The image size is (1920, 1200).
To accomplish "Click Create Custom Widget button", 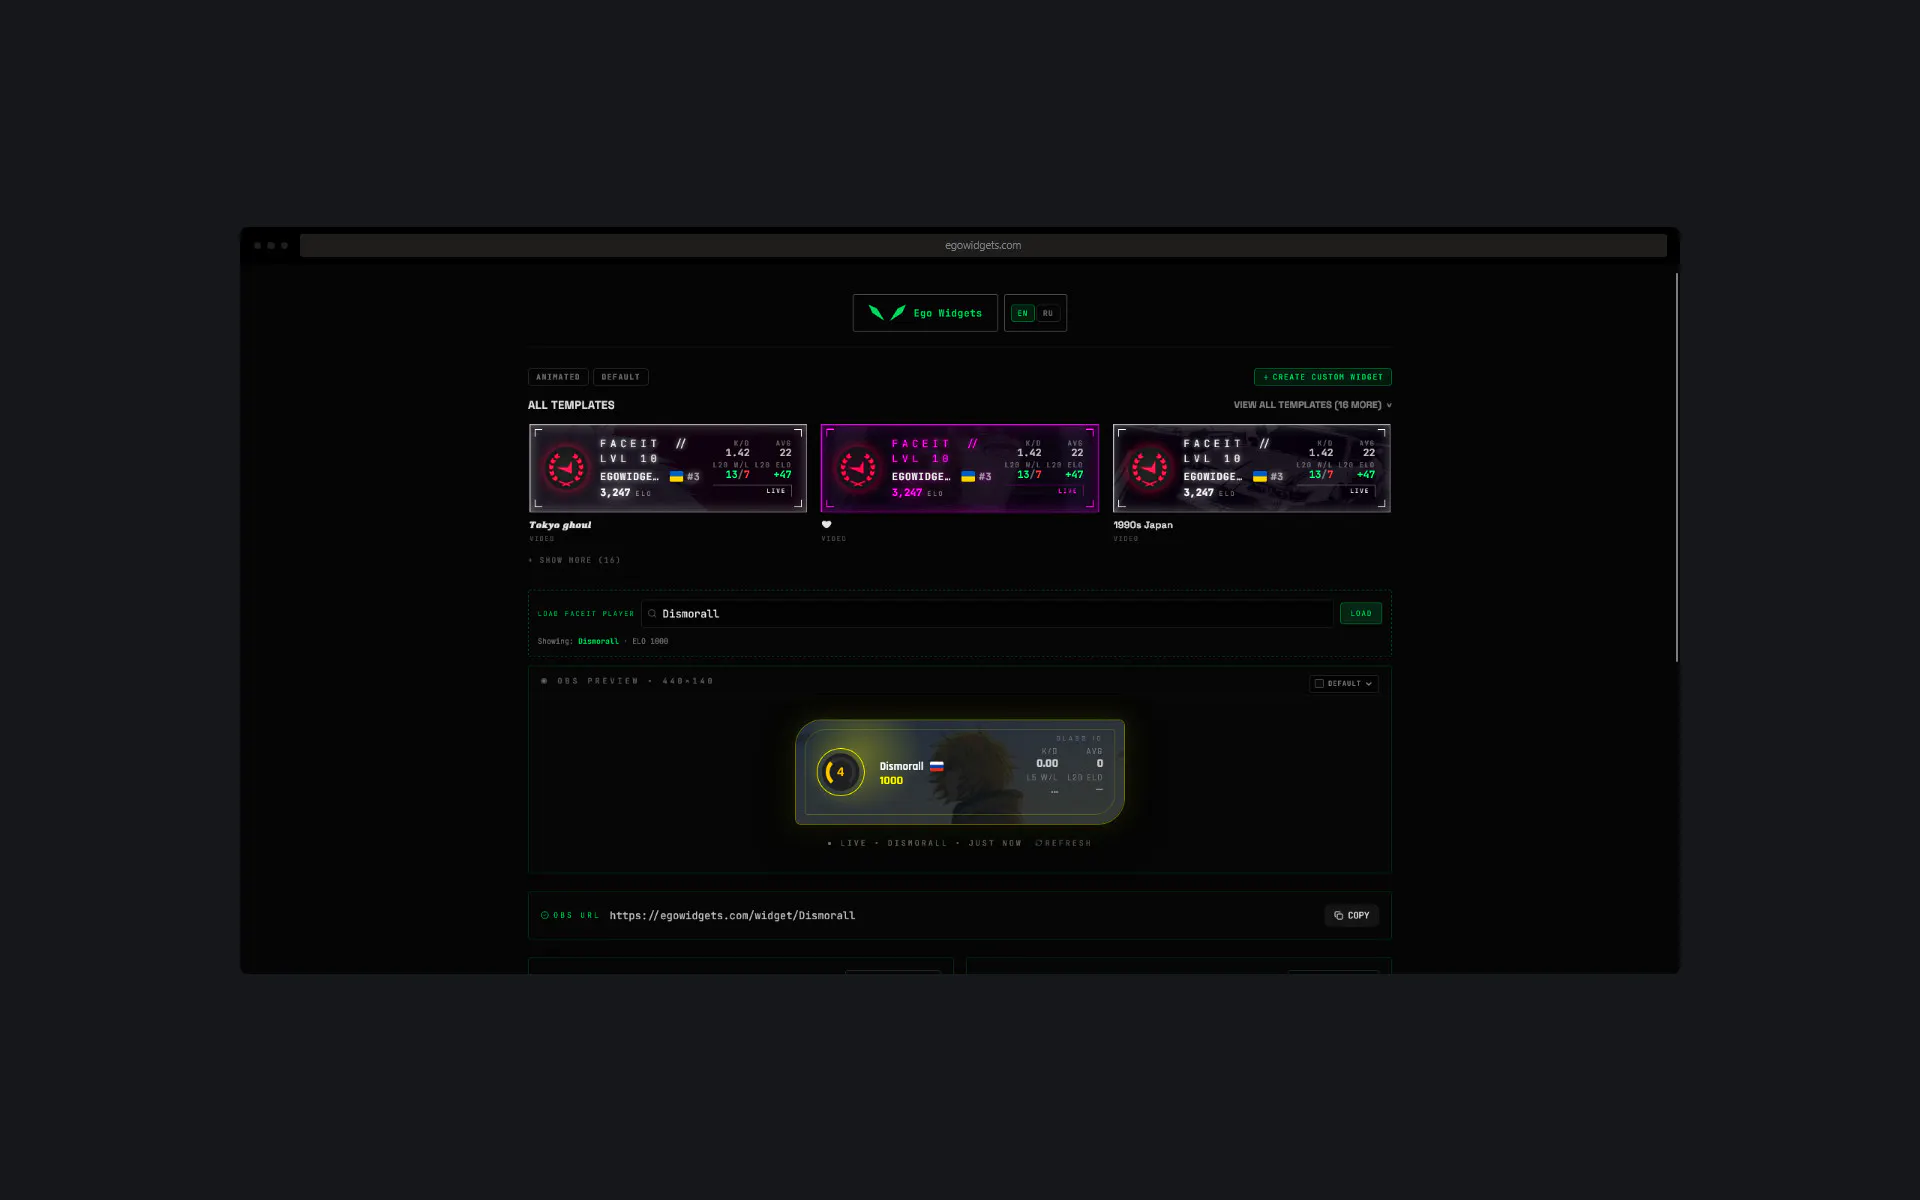I will pos(1322,377).
